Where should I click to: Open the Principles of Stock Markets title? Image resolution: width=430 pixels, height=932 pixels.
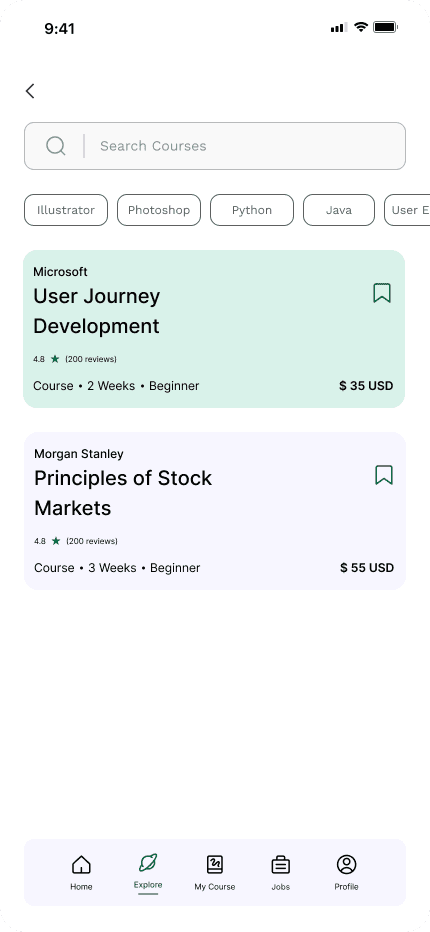pos(123,493)
